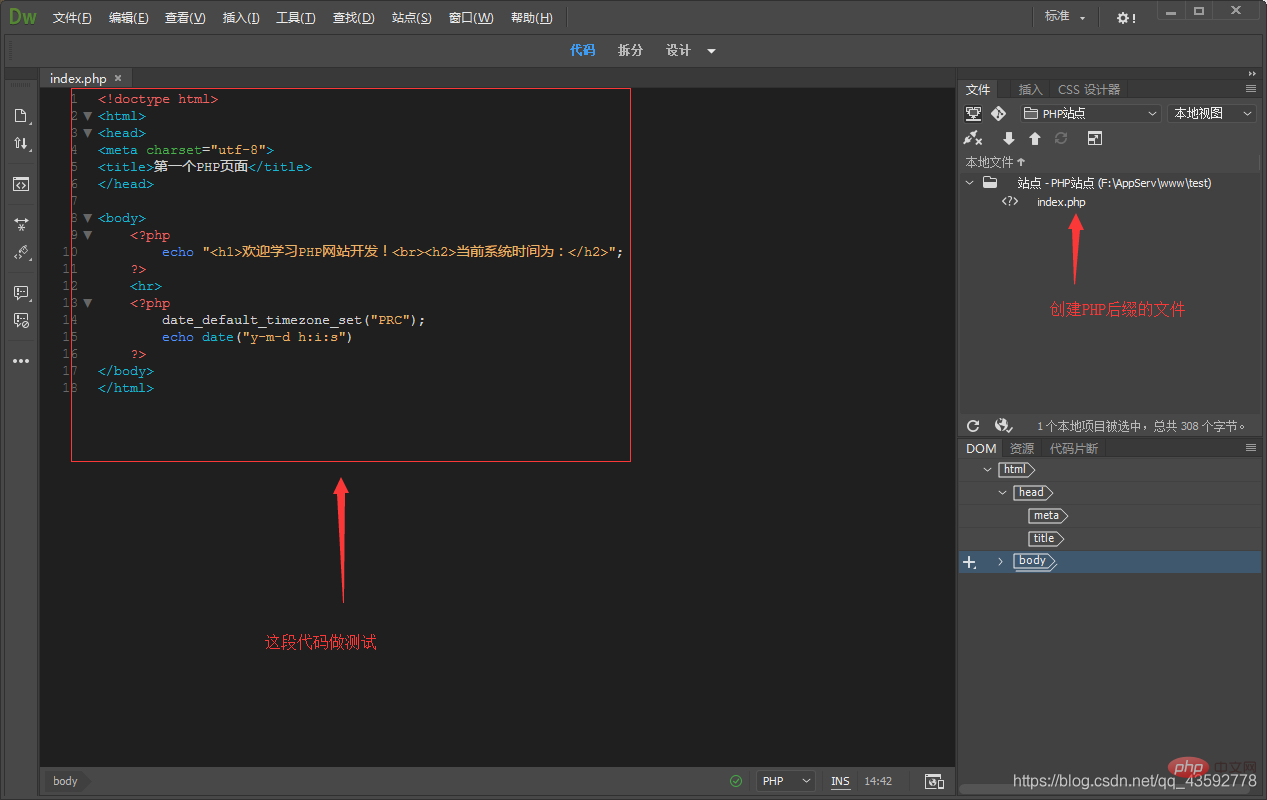The image size is (1267, 800).
Task: Open the 帮助(H) menu
Action: click(x=531, y=18)
